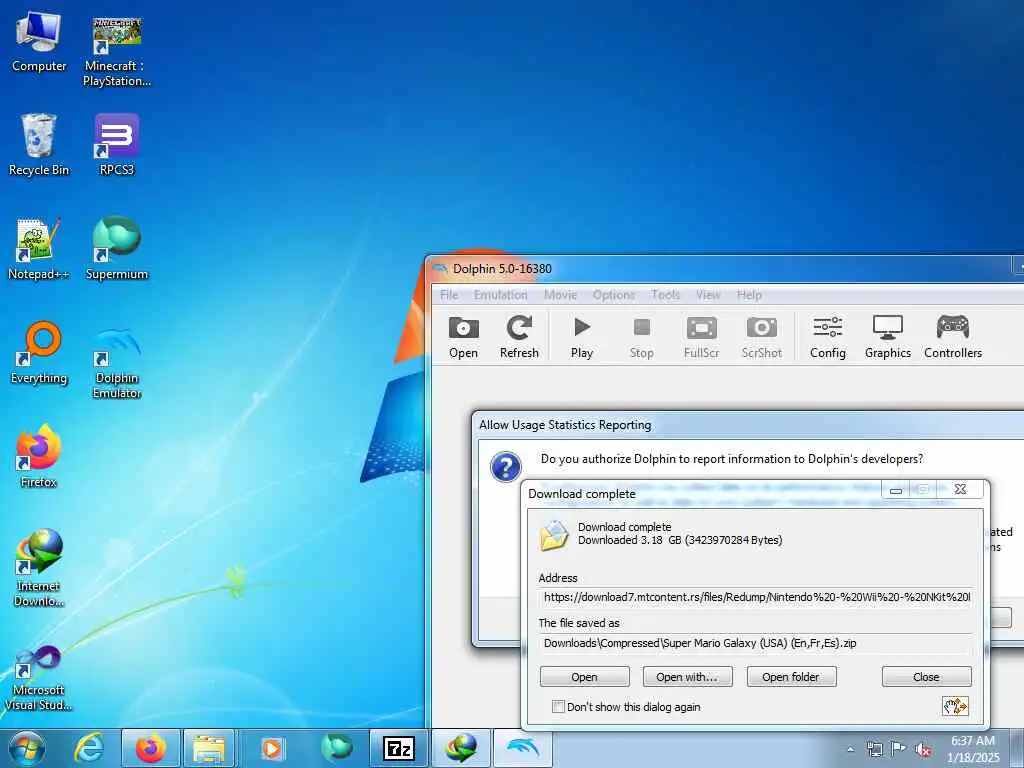Open Firefox from the taskbar
1024x768 pixels.
[x=150, y=749]
